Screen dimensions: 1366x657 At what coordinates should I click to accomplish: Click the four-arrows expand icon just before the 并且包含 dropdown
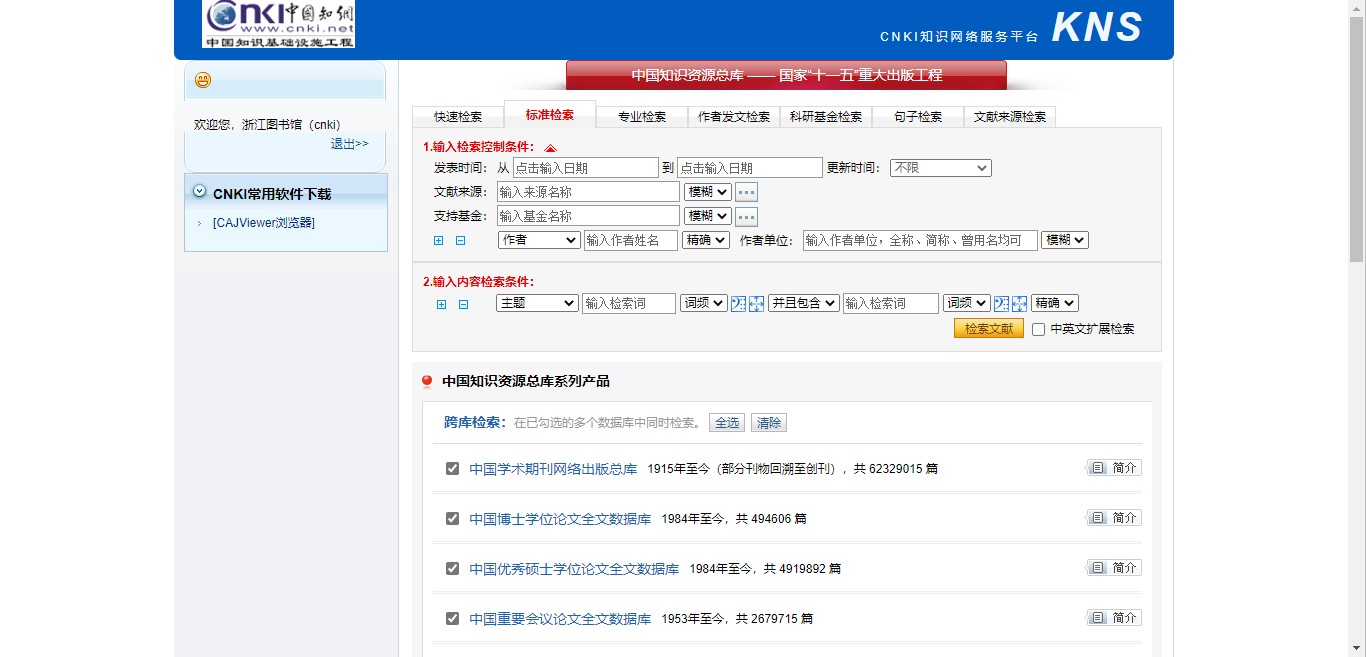[756, 304]
